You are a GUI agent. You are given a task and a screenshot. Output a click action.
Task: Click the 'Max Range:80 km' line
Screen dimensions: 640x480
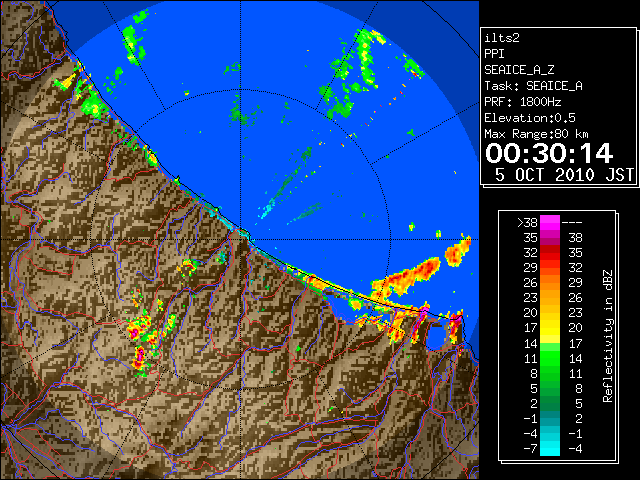tap(536, 134)
